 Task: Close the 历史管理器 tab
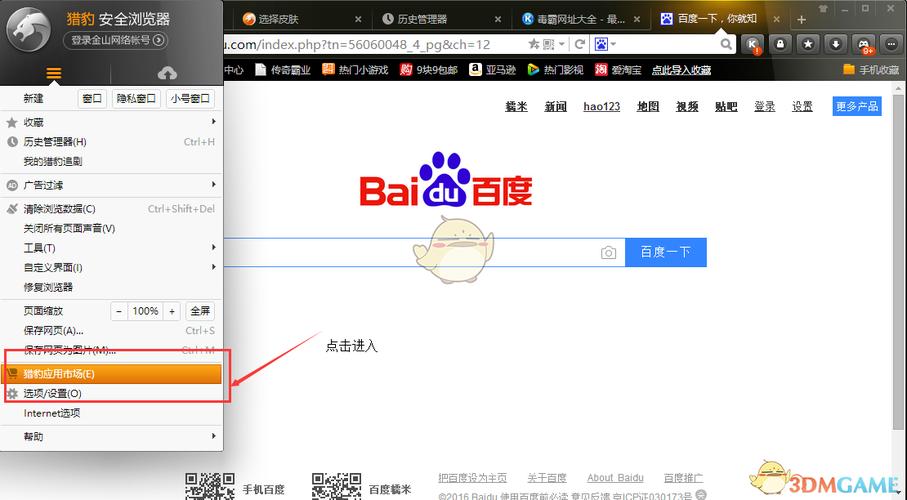pyautogui.click(x=497, y=19)
